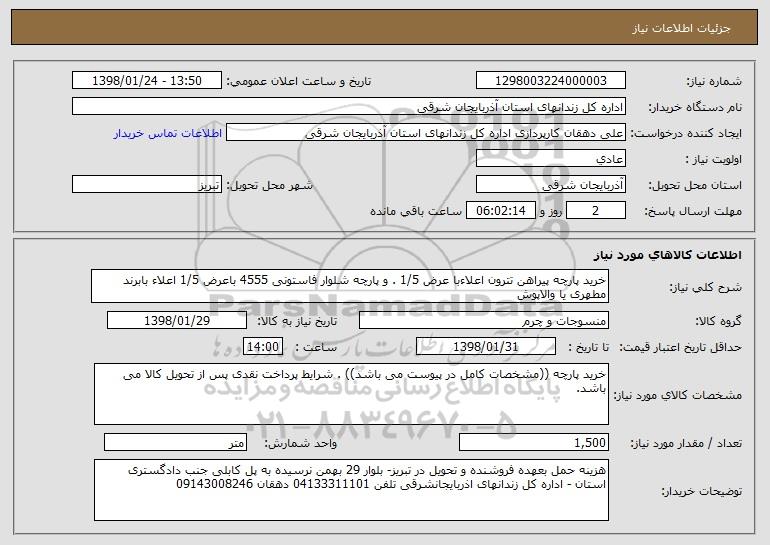
Task: Click the request creator field علی دهقان
Action: click(x=426, y=133)
